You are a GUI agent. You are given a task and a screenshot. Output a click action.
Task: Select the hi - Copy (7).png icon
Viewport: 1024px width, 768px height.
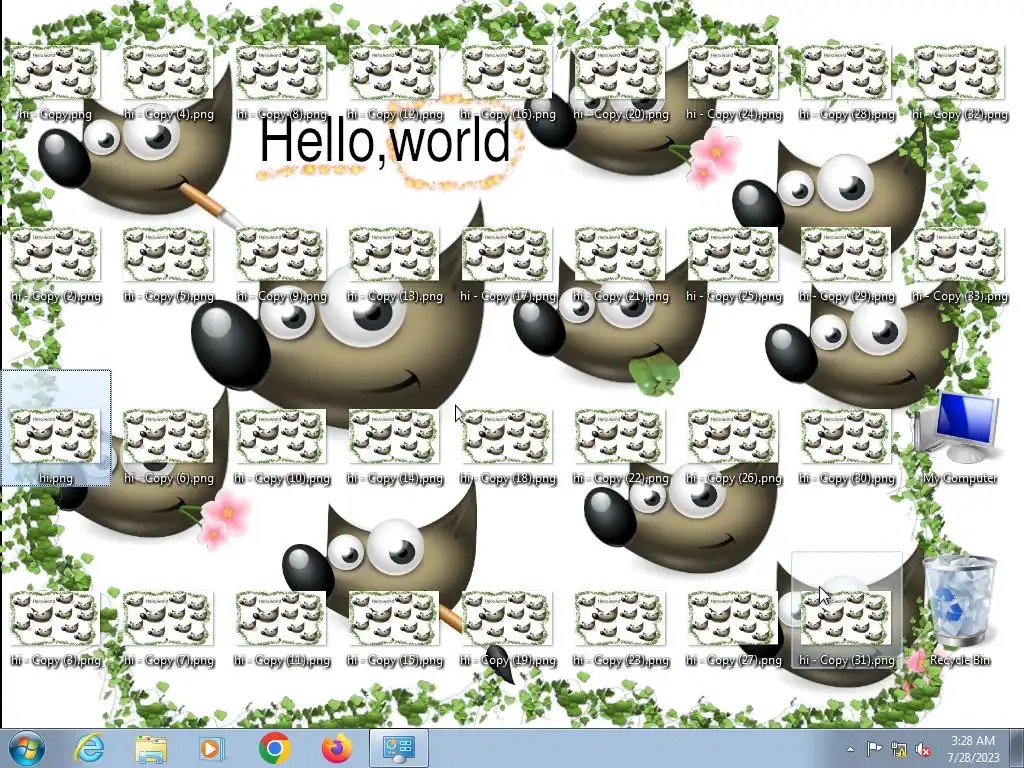click(x=168, y=629)
